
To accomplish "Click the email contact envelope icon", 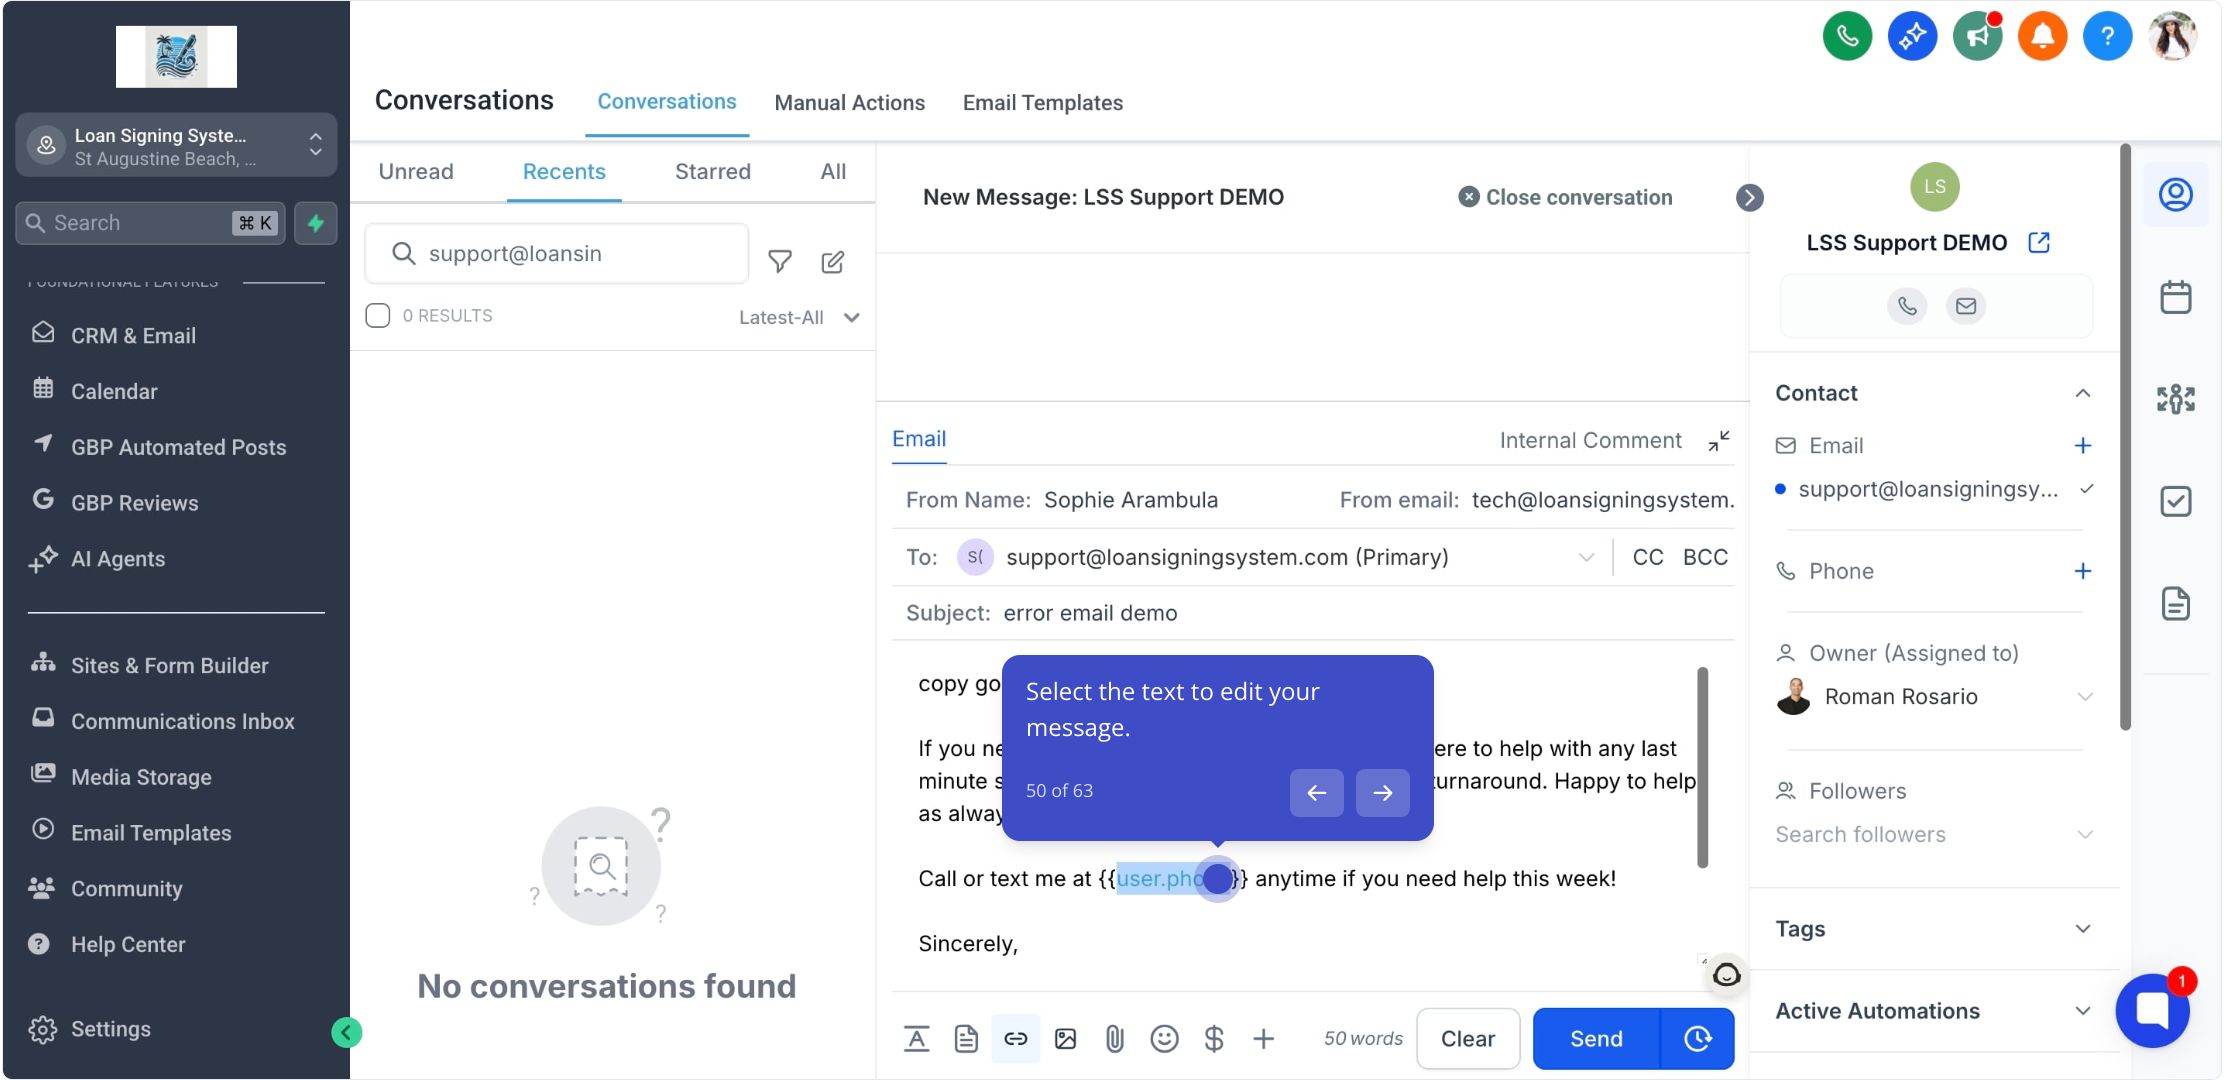I will [1966, 306].
